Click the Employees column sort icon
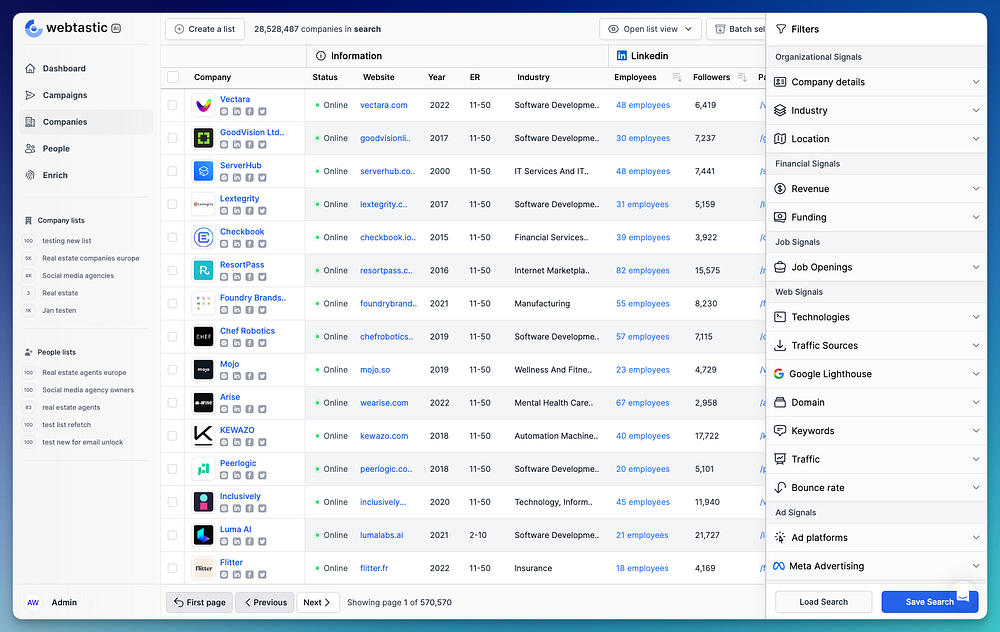The image size is (1000, 632). pyautogui.click(x=677, y=77)
